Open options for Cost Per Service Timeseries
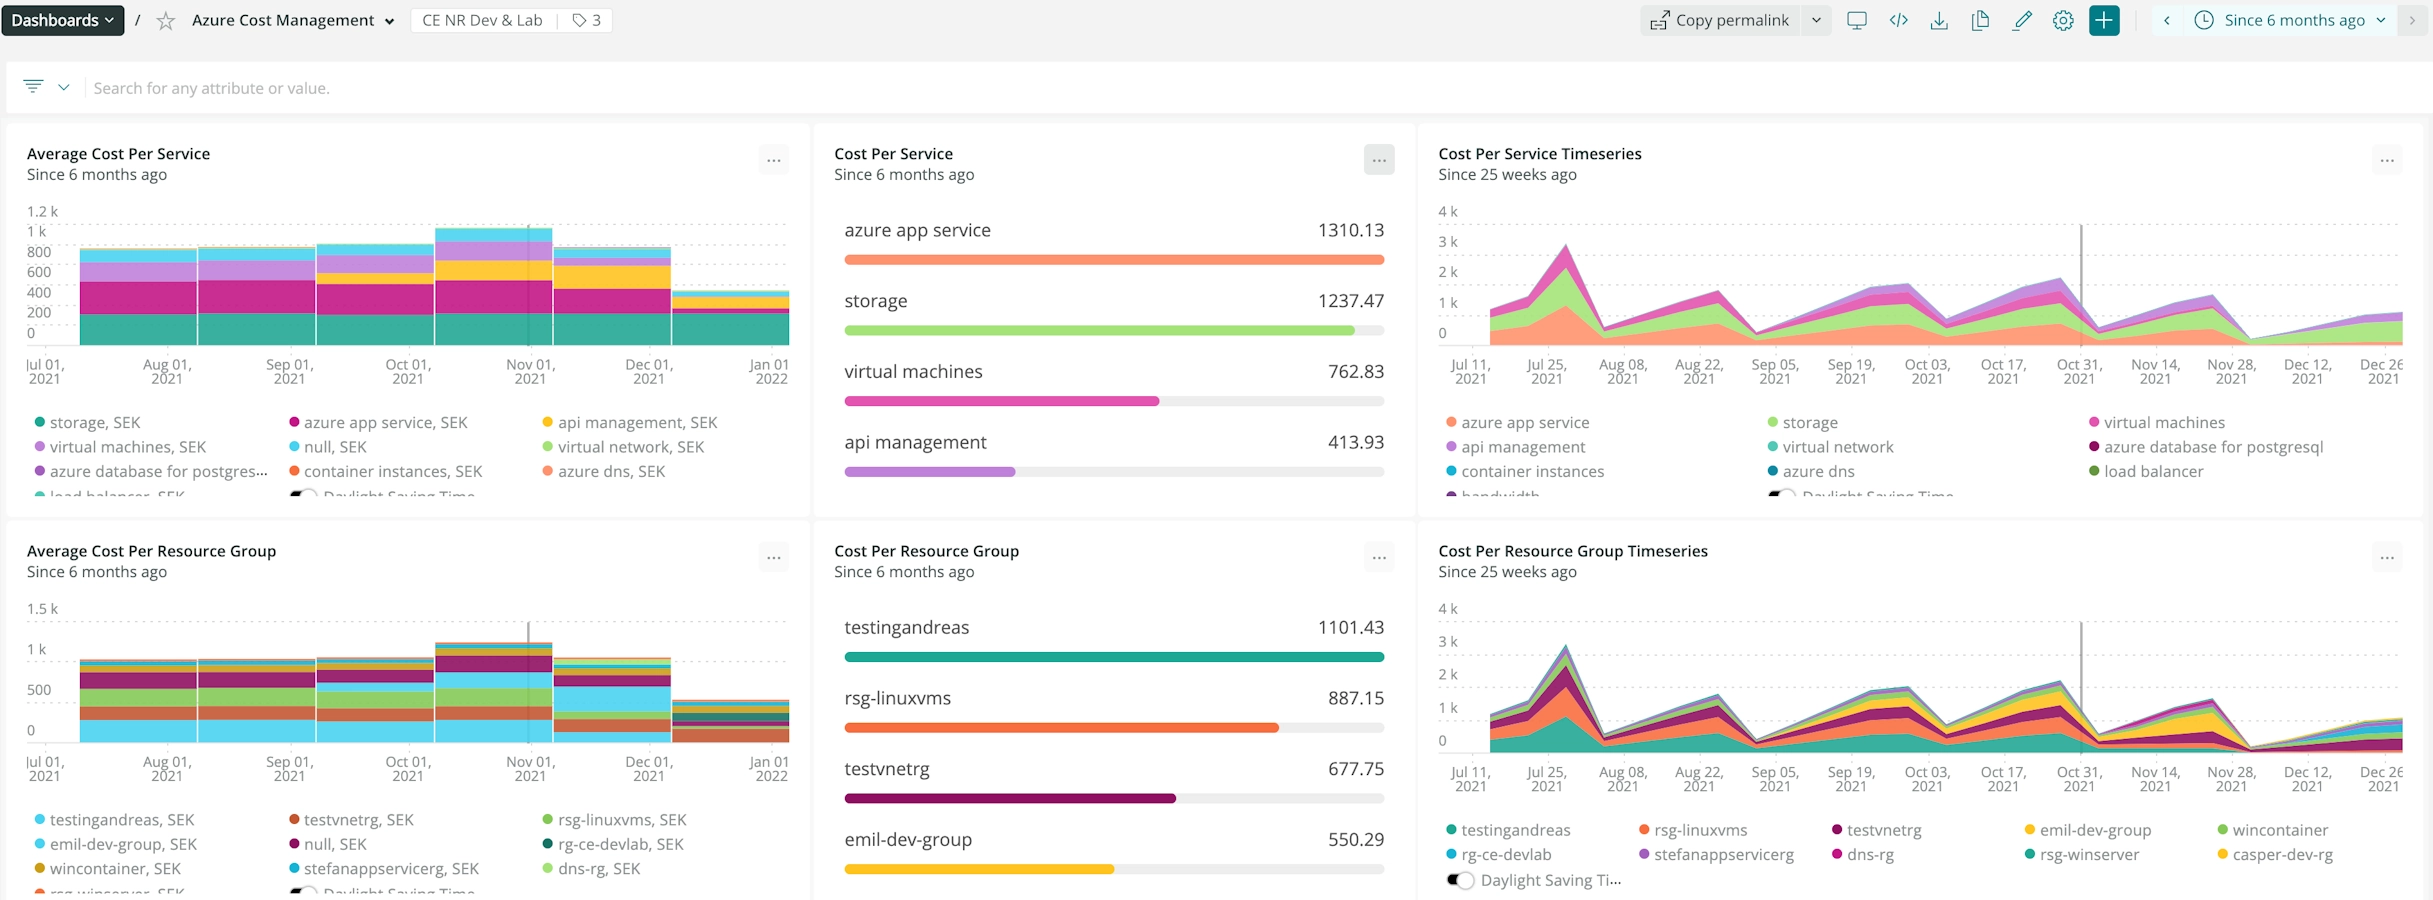The width and height of the screenshot is (2433, 900). [2387, 160]
